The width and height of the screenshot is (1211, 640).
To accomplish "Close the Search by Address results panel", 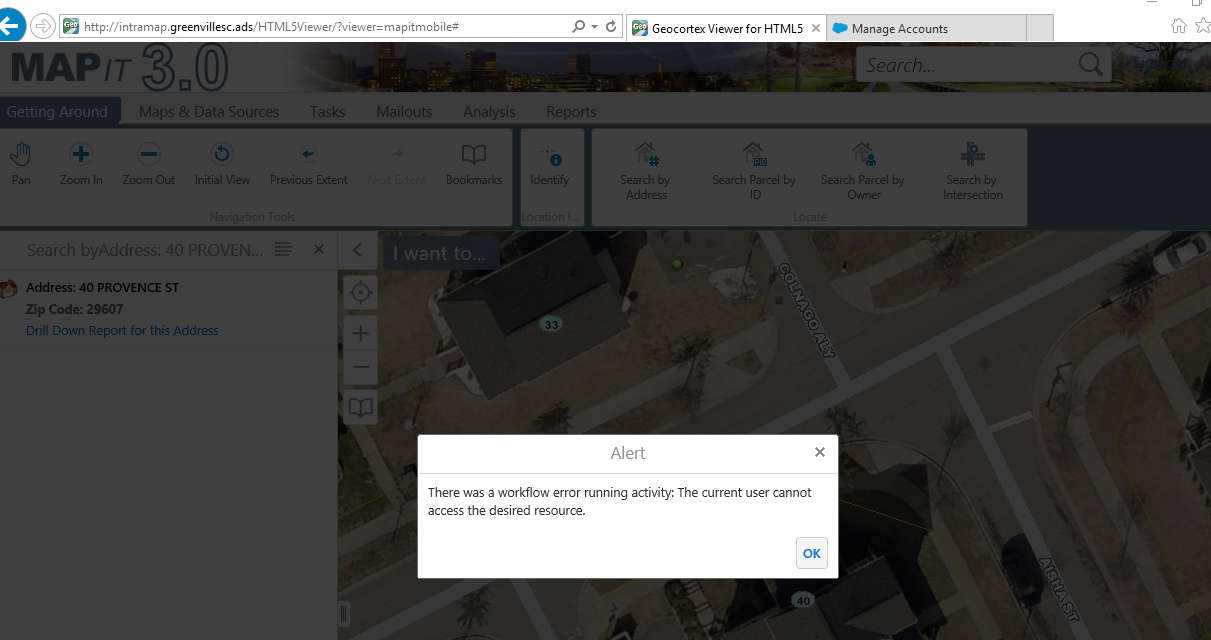I will pos(319,249).
